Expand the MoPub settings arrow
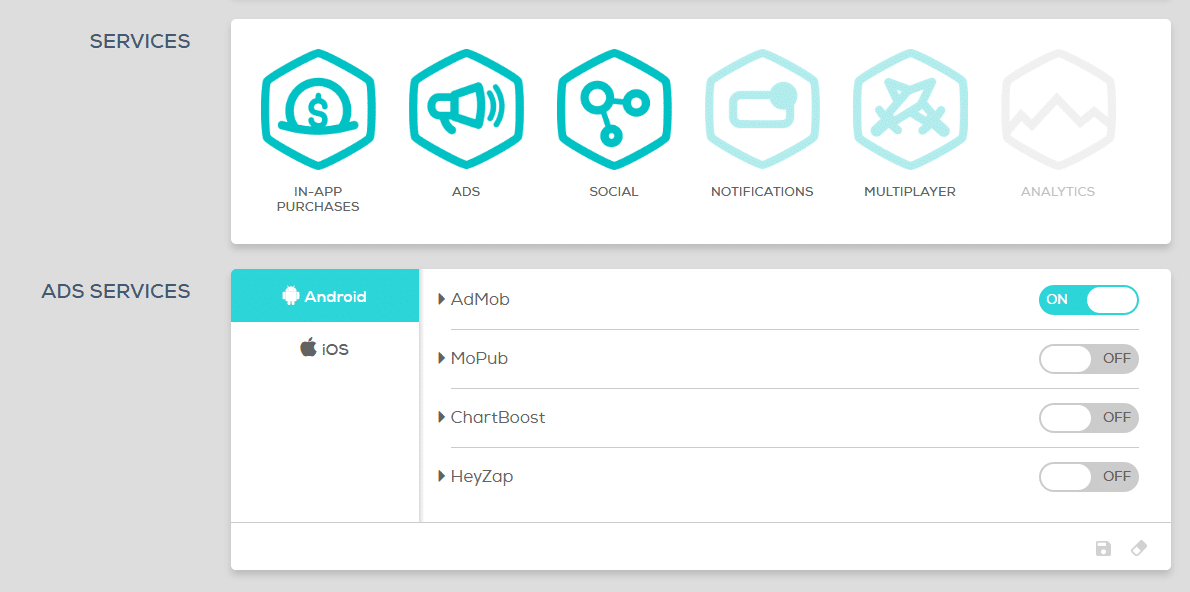1190x592 pixels. pyautogui.click(x=442, y=358)
